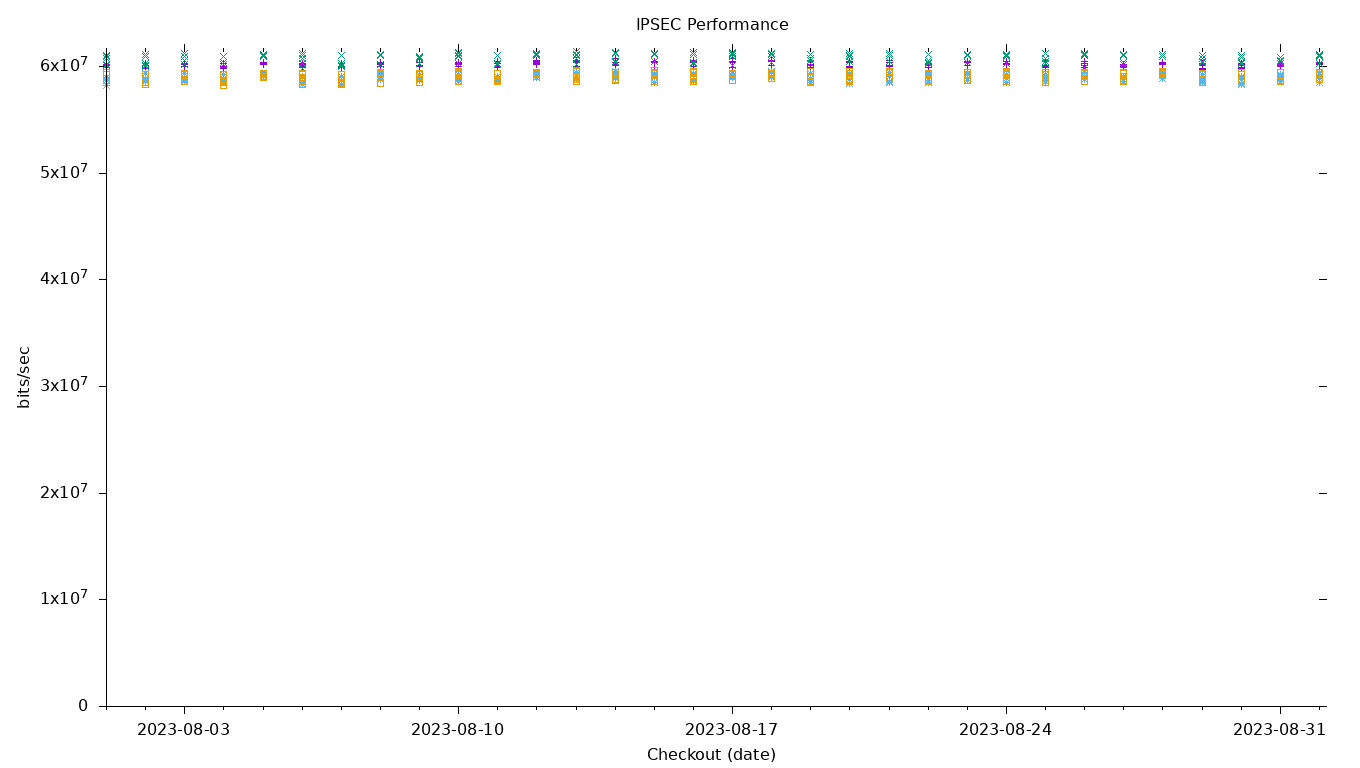
Task: Click the 2023-08-17 date label
Action: click(732, 730)
